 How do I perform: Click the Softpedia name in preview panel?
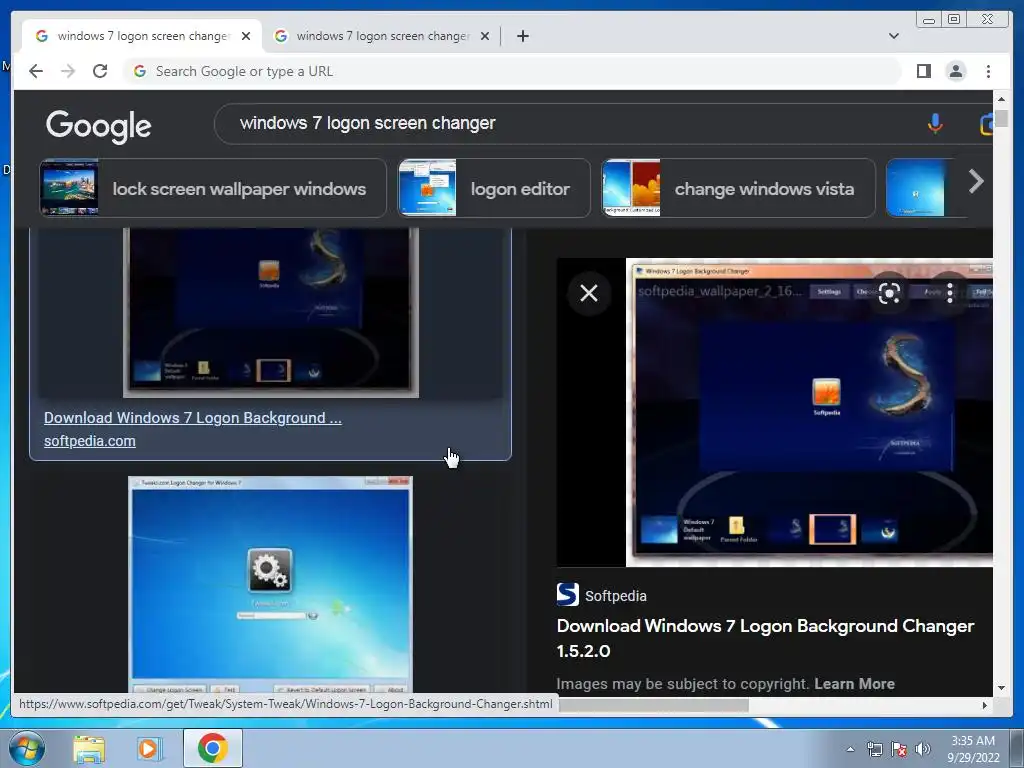point(616,596)
